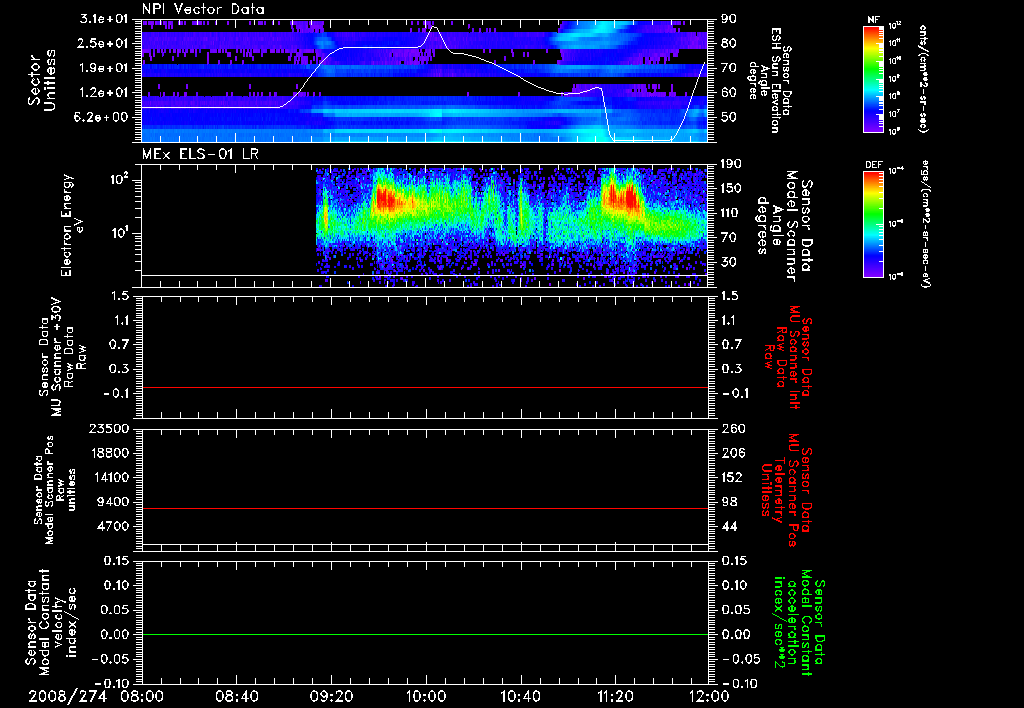Viewport: 1024px width, 708px height.
Task: Click the 206 telemetry tick label
Action: tap(731, 453)
